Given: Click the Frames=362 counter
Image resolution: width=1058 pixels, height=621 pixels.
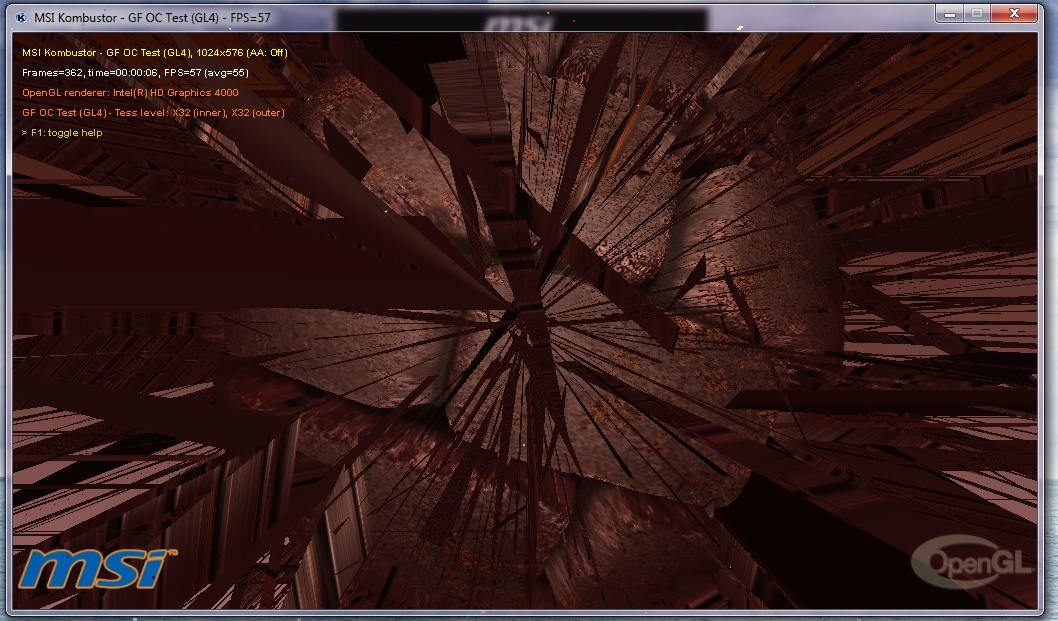Looking at the screenshot, I should tap(52, 72).
